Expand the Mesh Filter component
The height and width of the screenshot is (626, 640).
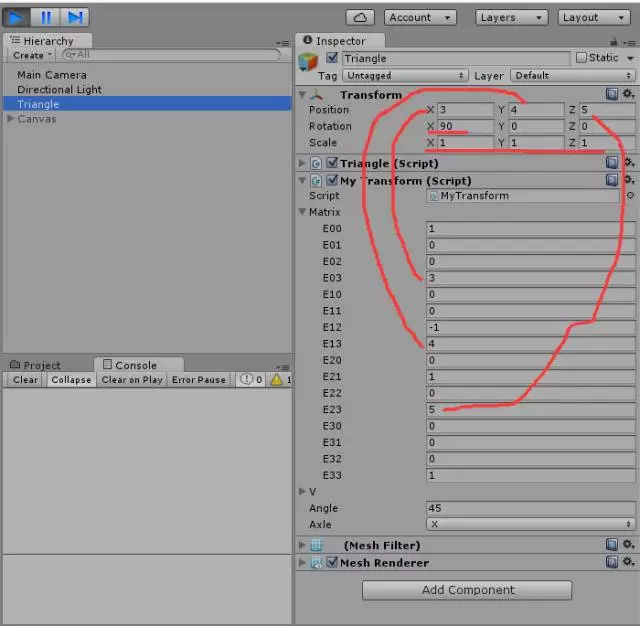pyautogui.click(x=302, y=545)
